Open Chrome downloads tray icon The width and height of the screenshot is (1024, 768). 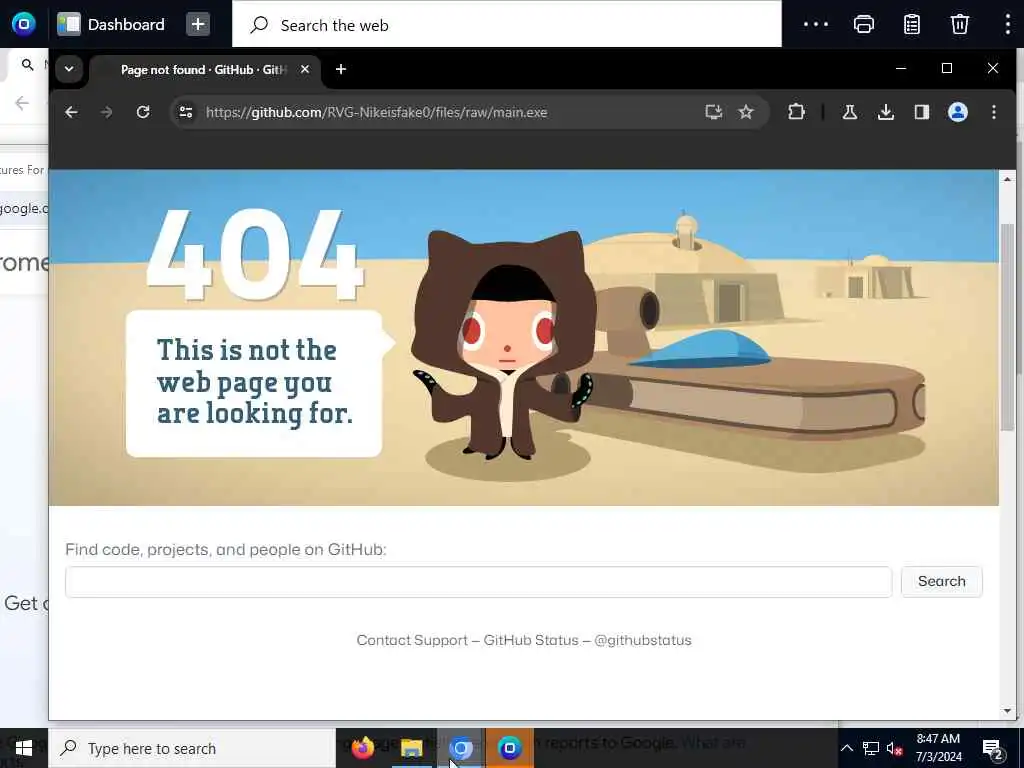pos(886,112)
